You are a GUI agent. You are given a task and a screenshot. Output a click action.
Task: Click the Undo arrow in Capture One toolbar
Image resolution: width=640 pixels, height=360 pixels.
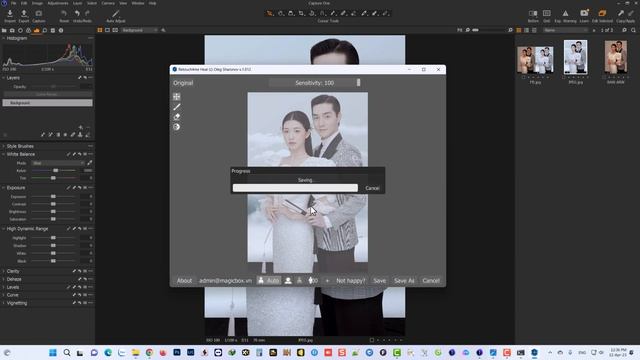coord(77,13)
